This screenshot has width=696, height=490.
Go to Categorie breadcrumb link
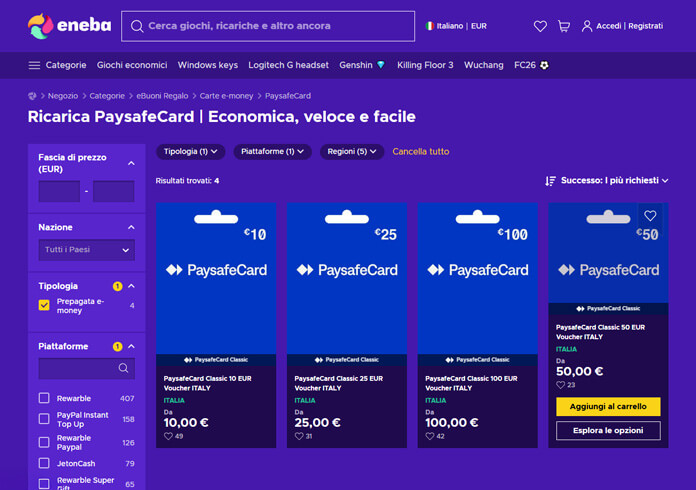[107, 96]
